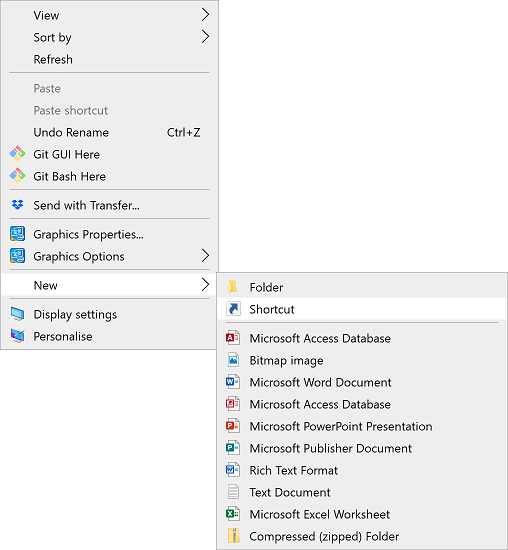
Task: Create a Microsoft PowerPoint Presentation
Action: coord(362,426)
